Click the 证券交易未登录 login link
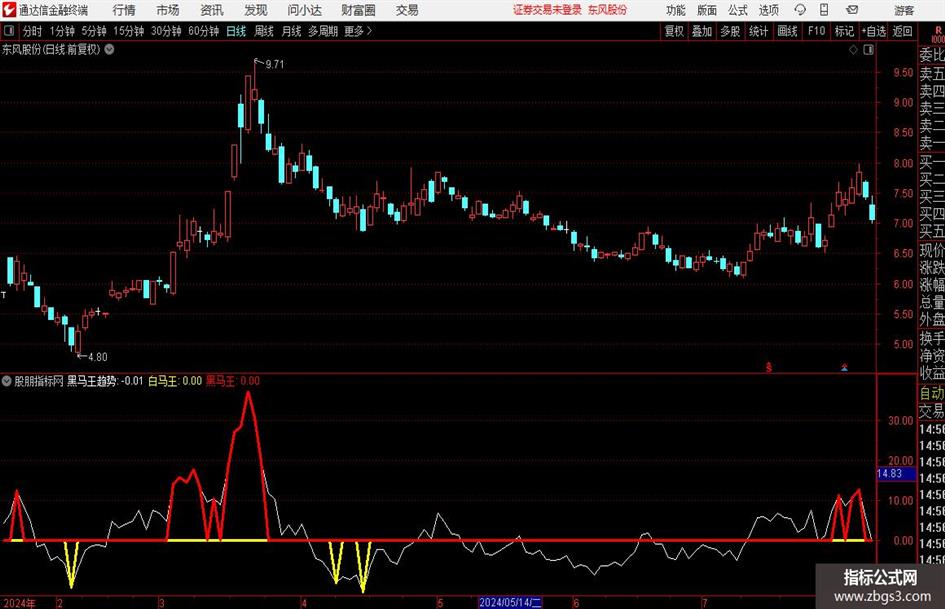 coord(547,10)
